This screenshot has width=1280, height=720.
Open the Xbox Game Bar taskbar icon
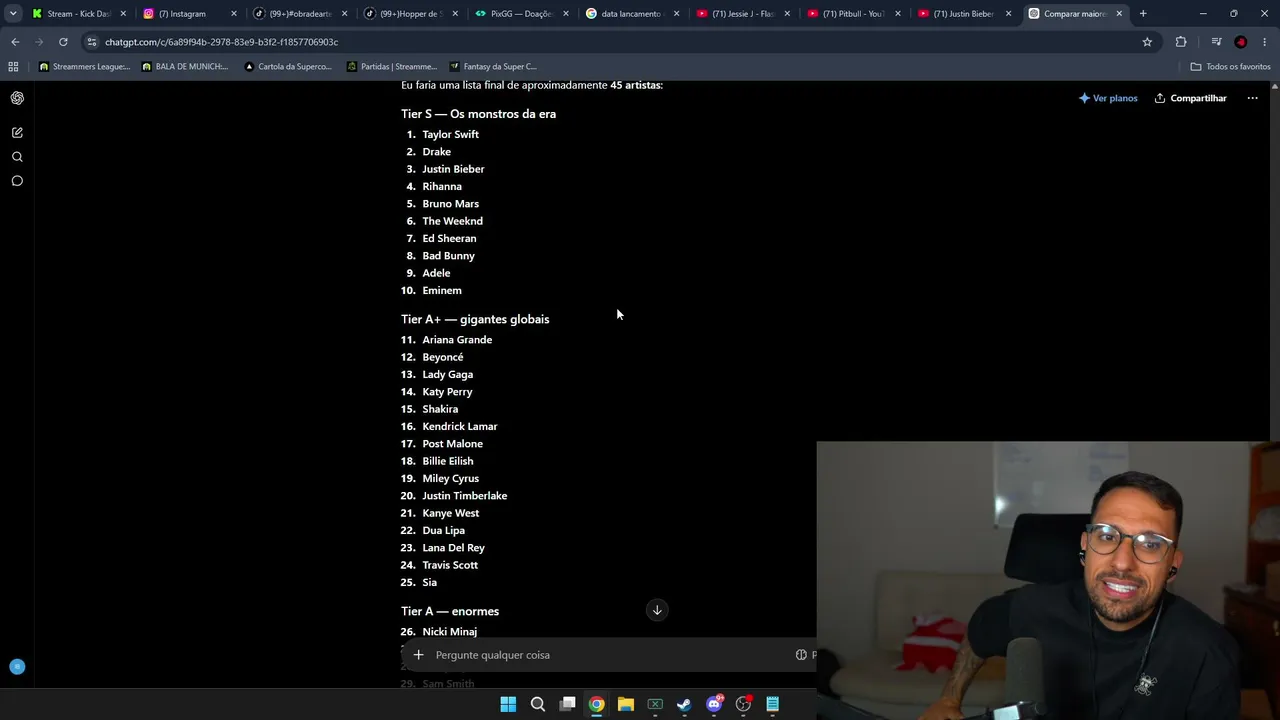tap(655, 704)
